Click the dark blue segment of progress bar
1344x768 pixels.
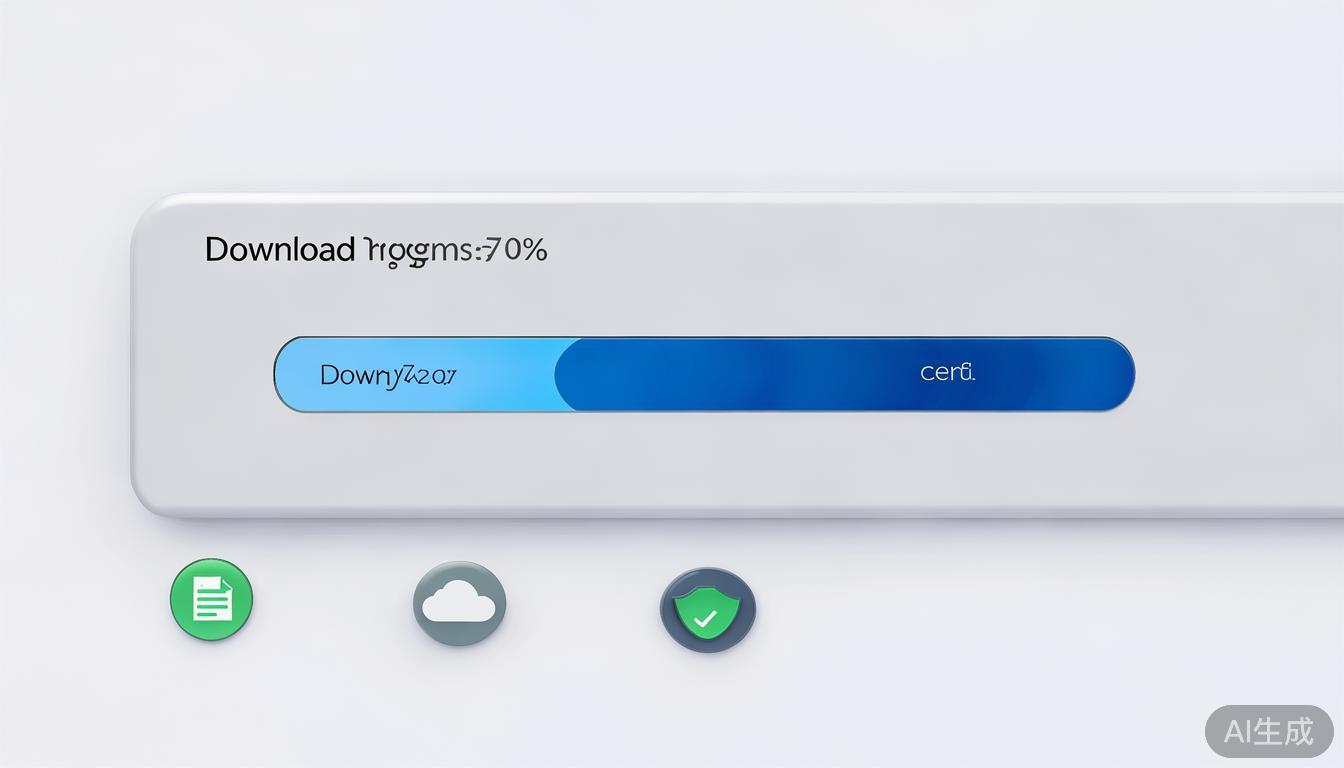[845, 374]
